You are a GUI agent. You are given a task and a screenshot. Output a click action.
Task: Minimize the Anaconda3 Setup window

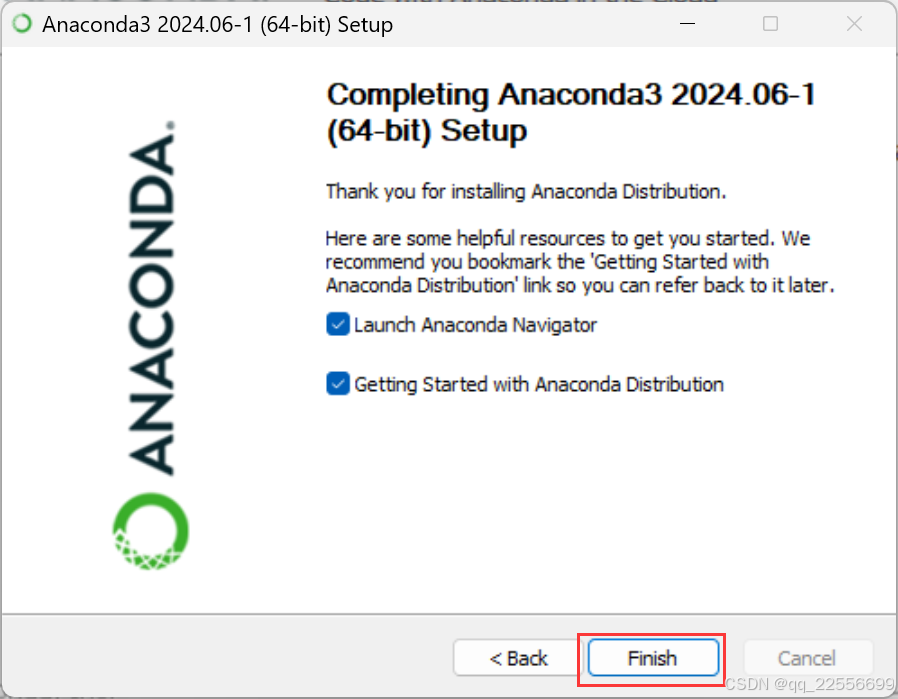pyautogui.click(x=687, y=24)
